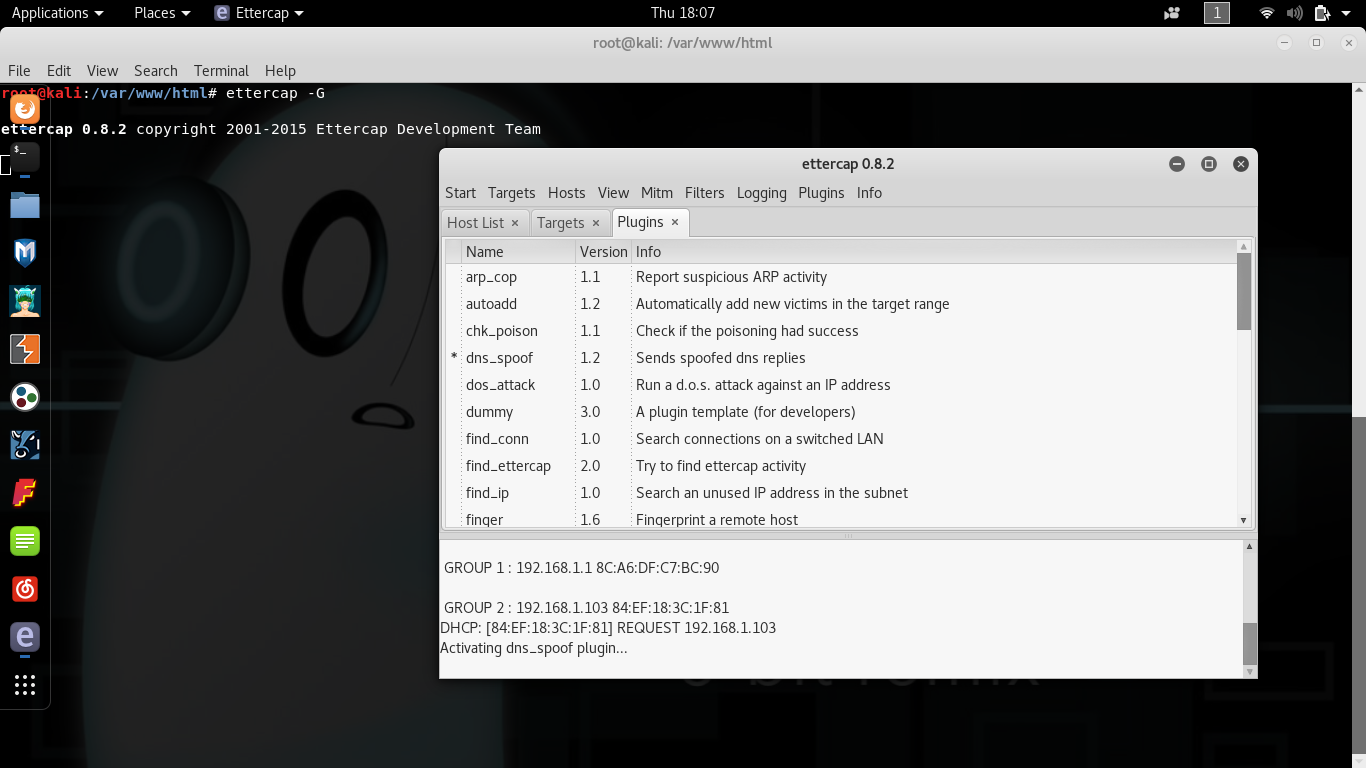
Task: Click the screen recorder camera icon
Action: (x=1172, y=13)
